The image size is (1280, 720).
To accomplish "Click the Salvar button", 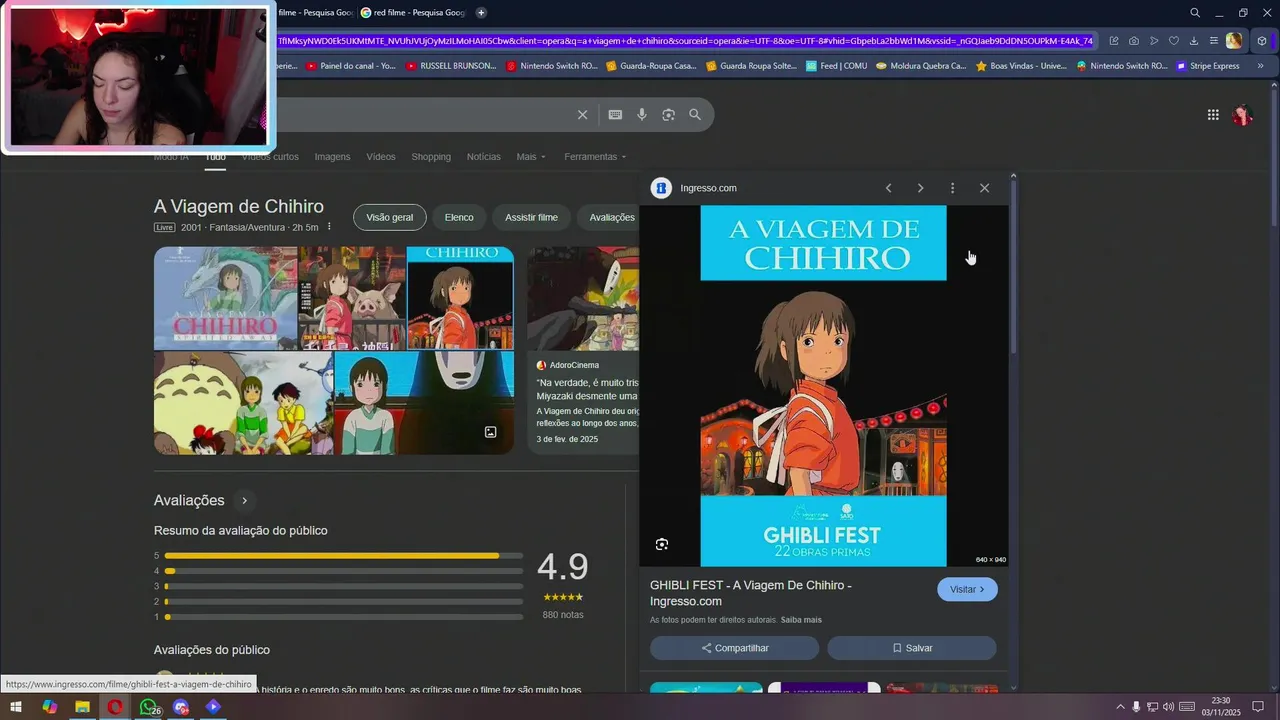I will coord(912,648).
